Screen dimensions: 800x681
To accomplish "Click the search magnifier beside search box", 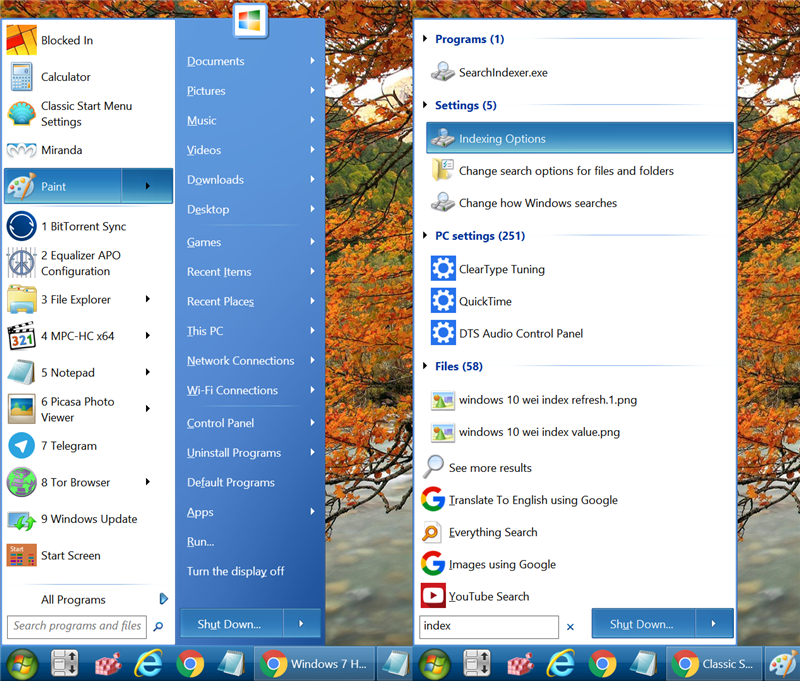I will (x=158, y=626).
